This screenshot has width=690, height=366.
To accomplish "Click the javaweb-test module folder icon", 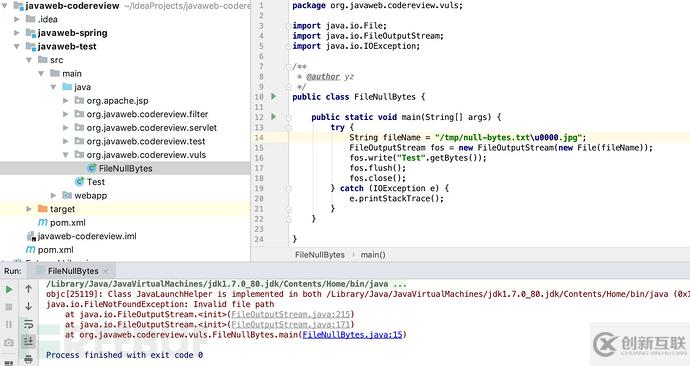I will tap(30, 46).
